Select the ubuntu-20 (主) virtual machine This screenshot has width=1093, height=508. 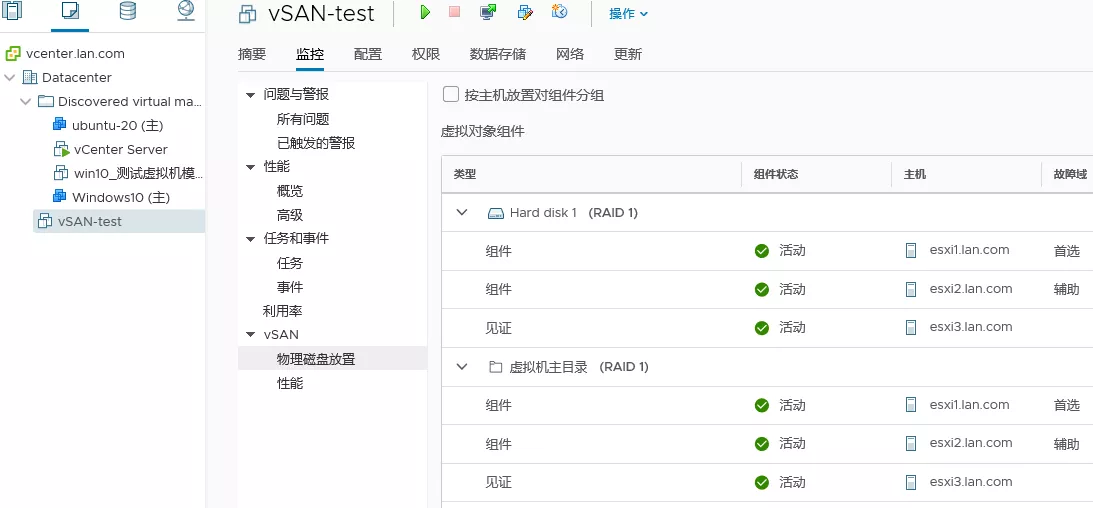[117, 126]
